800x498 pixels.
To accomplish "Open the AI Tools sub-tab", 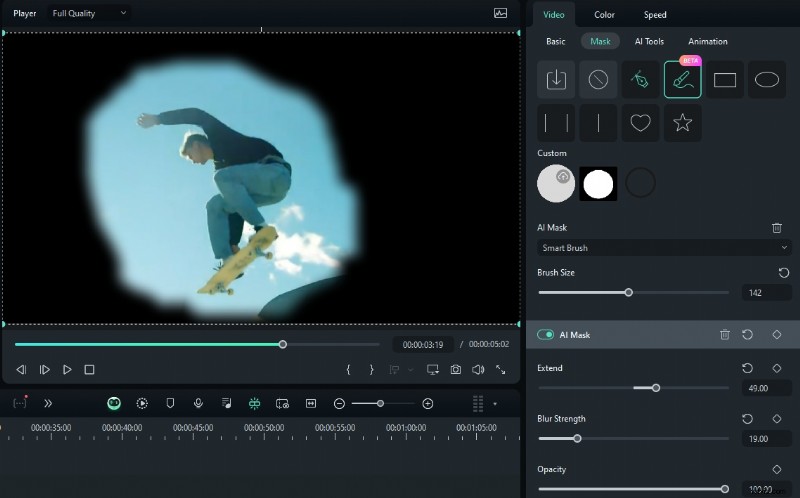I will pos(649,41).
